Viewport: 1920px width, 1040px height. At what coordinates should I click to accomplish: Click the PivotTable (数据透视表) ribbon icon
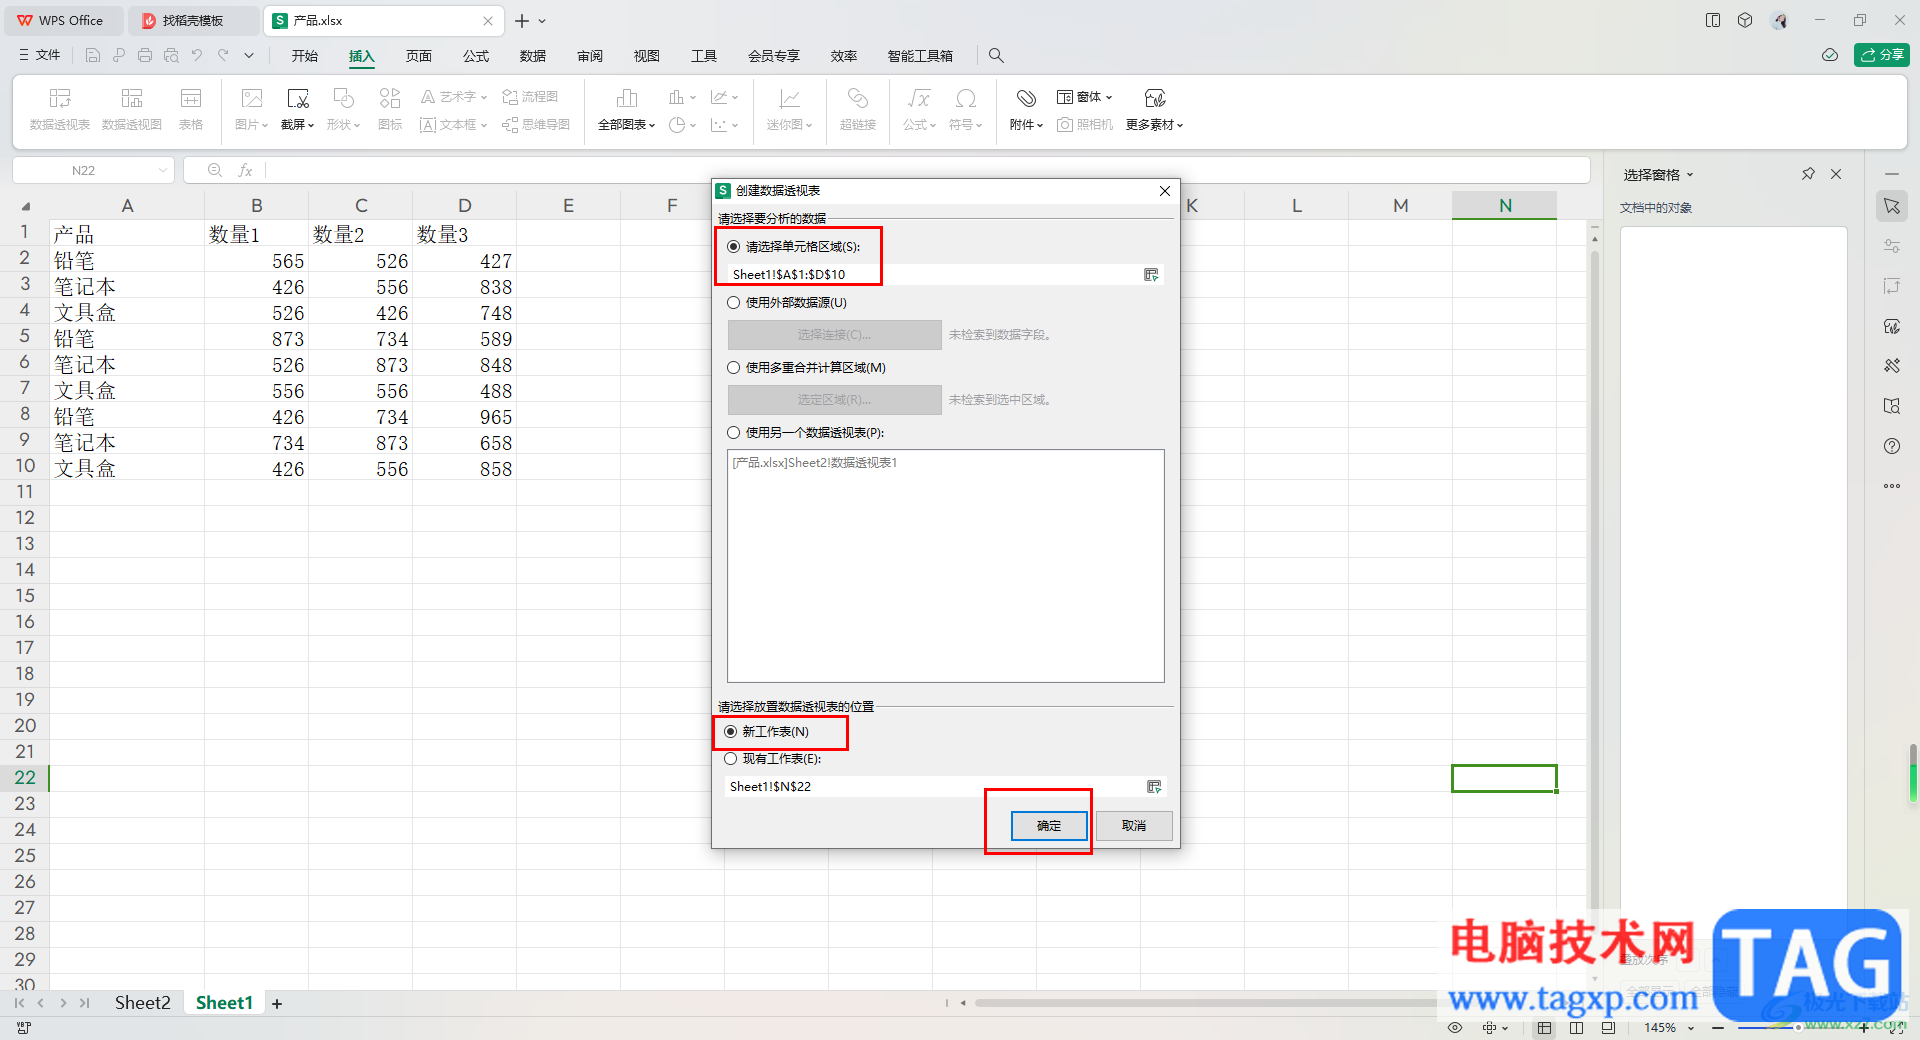[x=60, y=108]
